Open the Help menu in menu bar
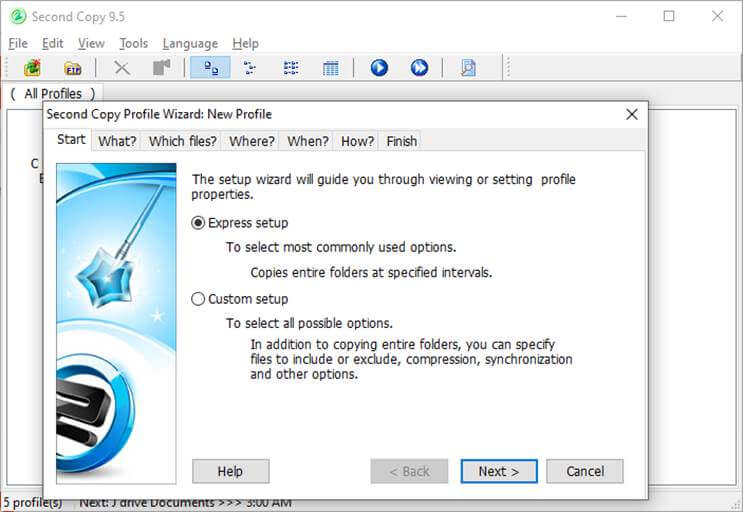This screenshot has height=512, width=743. click(x=245, y=44)
